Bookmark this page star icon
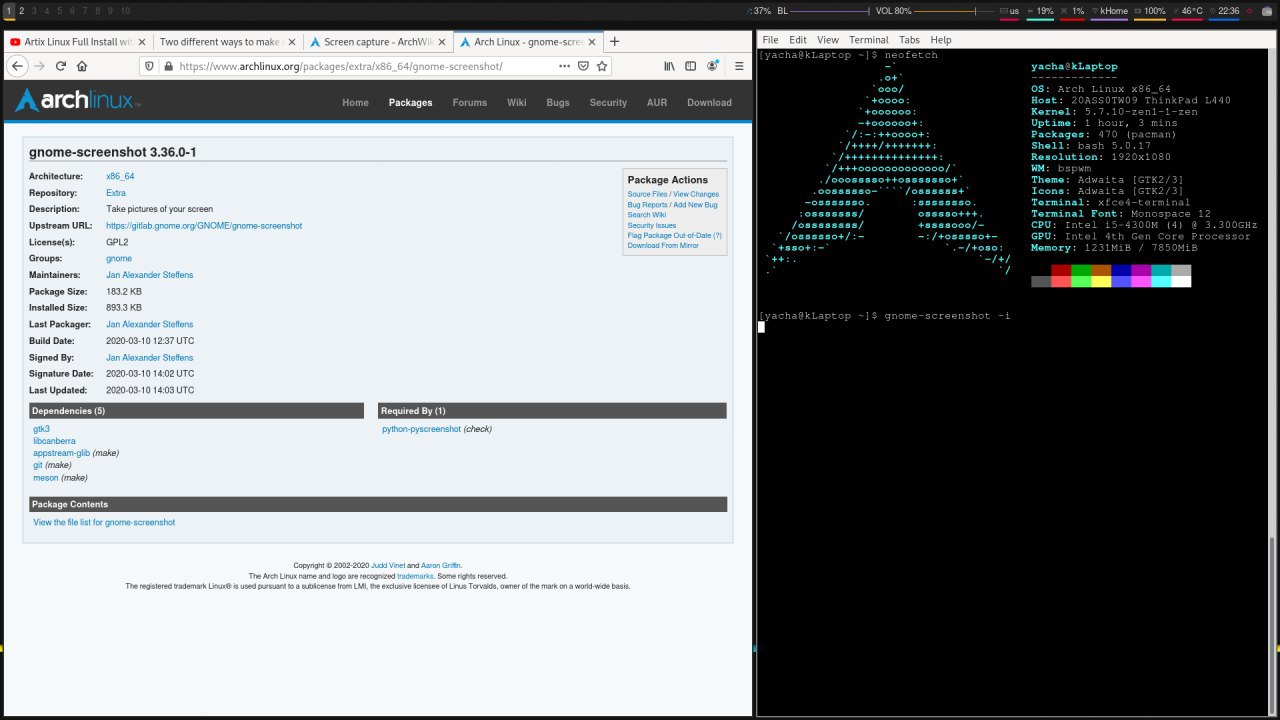This screenshot has height=720, width=1280. point(602,66)
